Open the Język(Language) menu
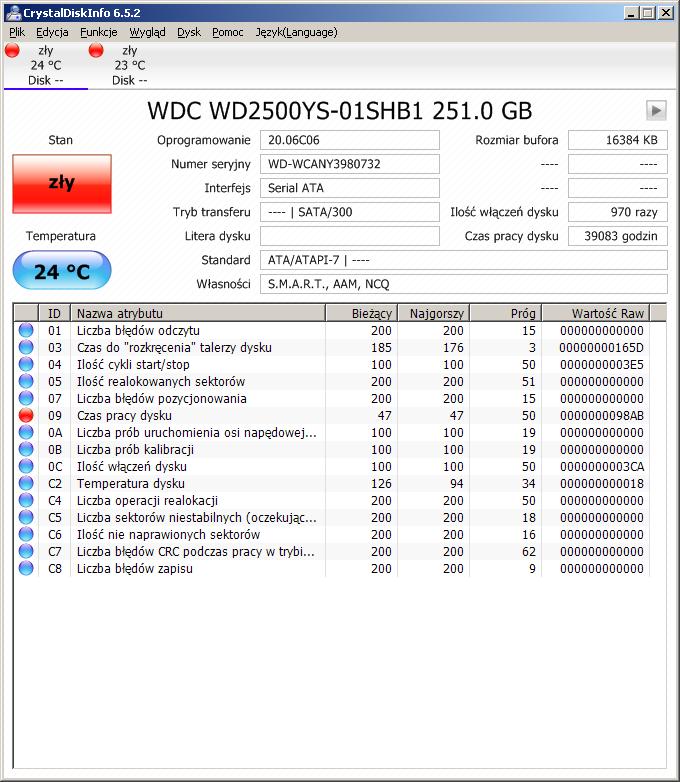 296,32
